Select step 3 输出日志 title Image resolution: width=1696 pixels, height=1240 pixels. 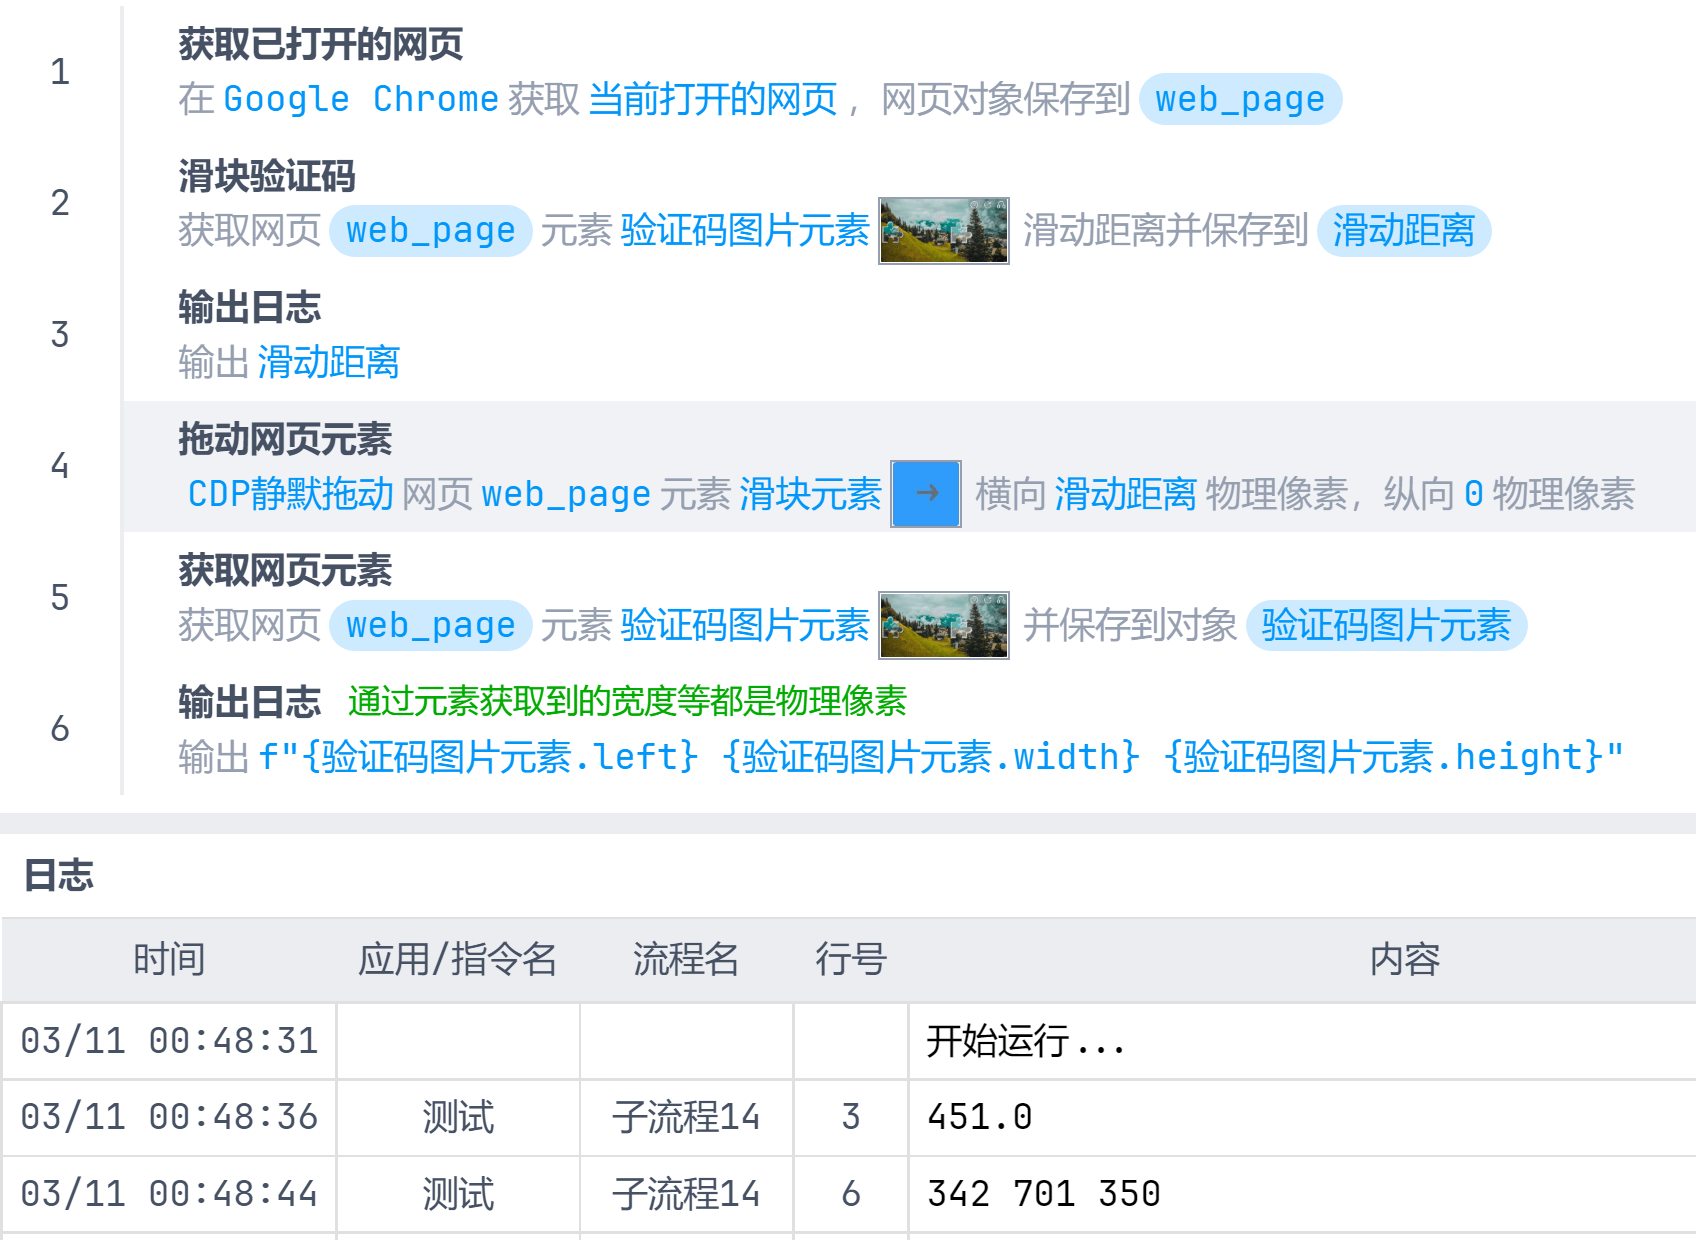(x=249, y=307)
